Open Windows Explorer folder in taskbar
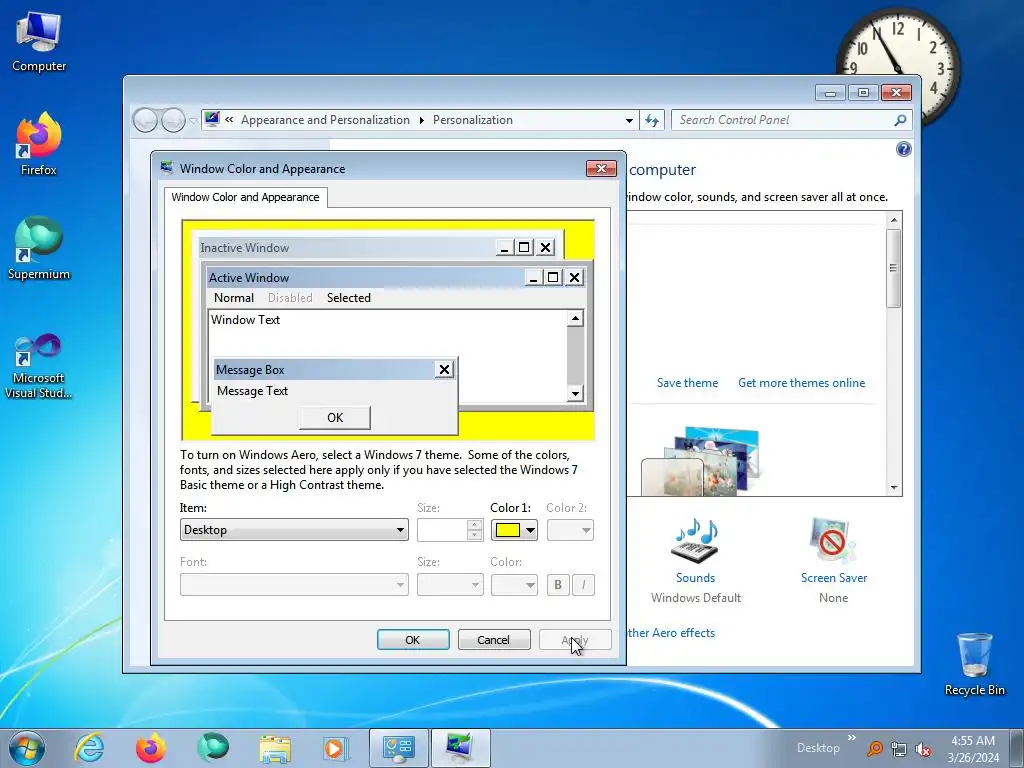The height and width of the screenshot is (768, 1024). 275,748
